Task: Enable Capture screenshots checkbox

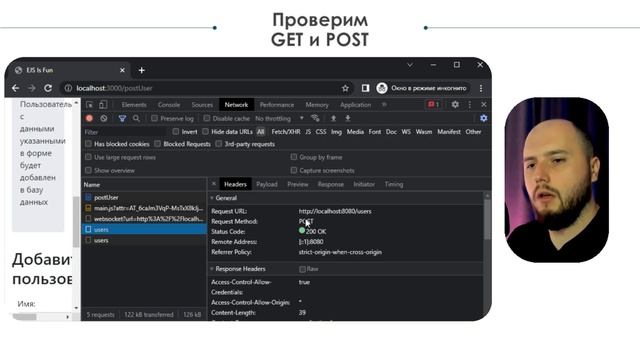Action: click(x=294, y=170)
